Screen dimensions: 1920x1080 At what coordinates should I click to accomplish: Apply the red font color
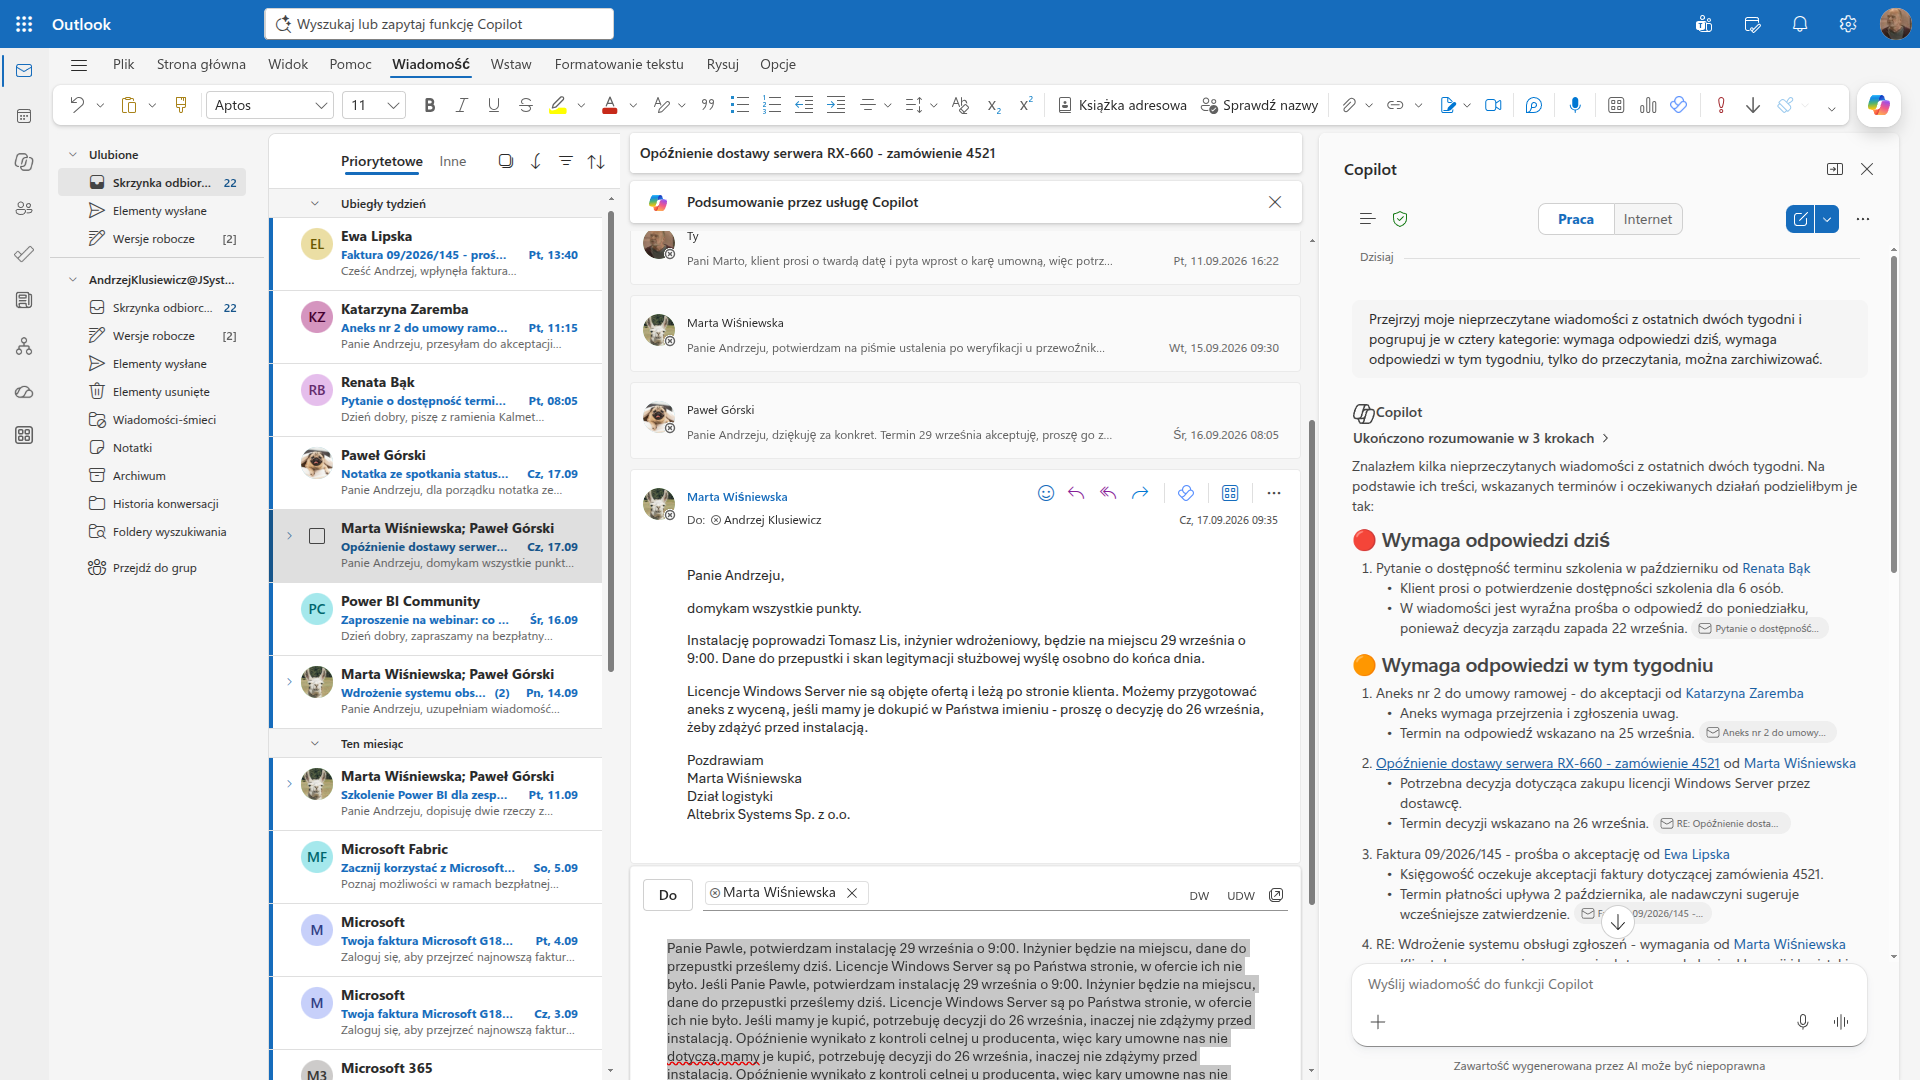pyautogui.click(x=610, y=105)
